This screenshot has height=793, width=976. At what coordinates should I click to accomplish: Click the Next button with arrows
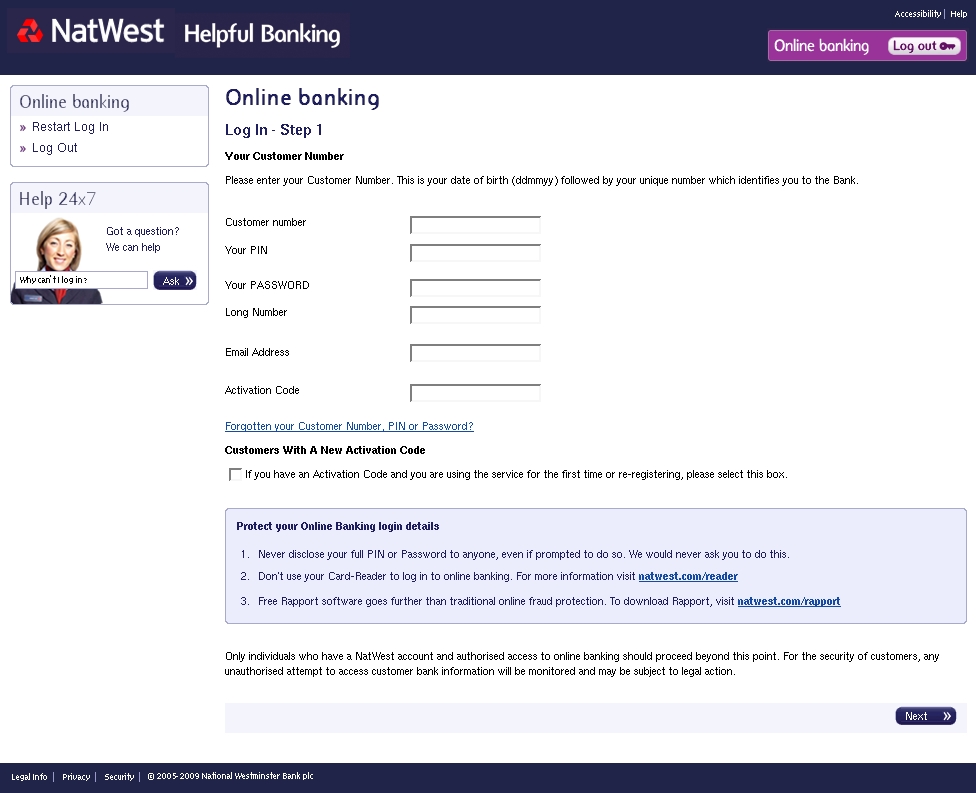926,716
